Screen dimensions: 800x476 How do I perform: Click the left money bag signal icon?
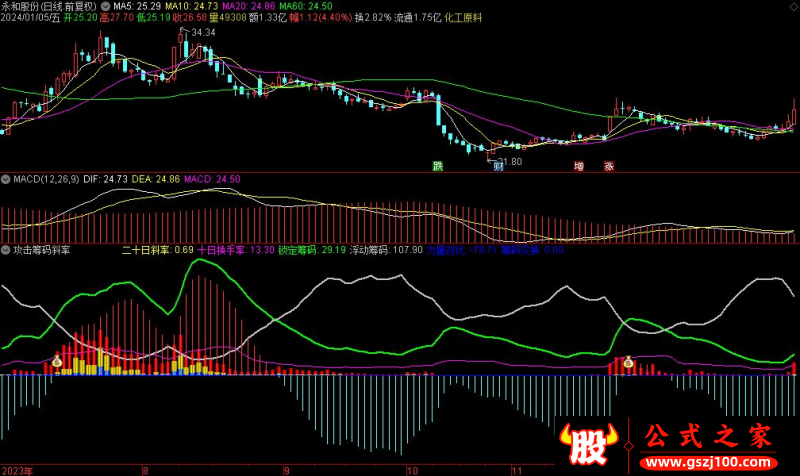click(58, 363)
